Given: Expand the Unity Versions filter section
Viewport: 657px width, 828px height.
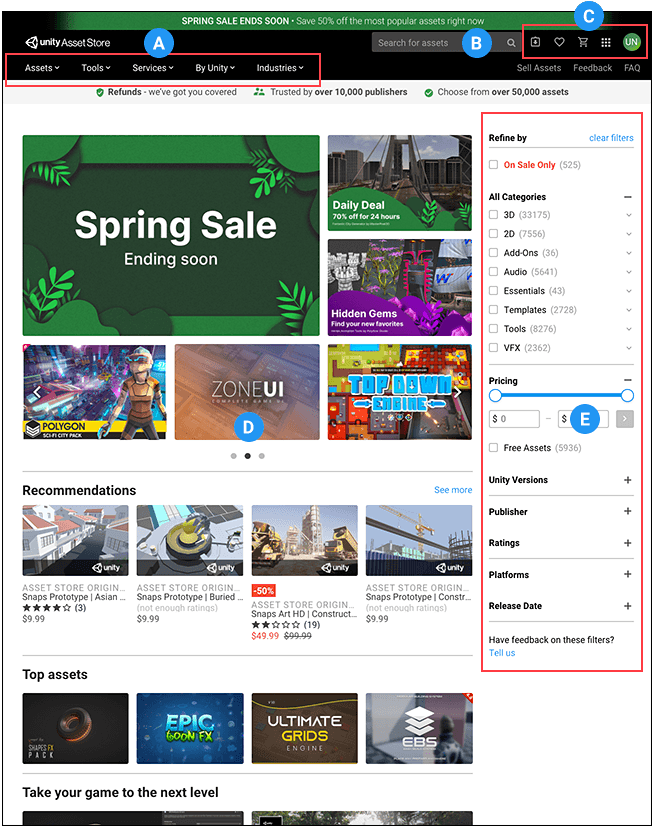Looking at the screenshot, I should point(628,480).
